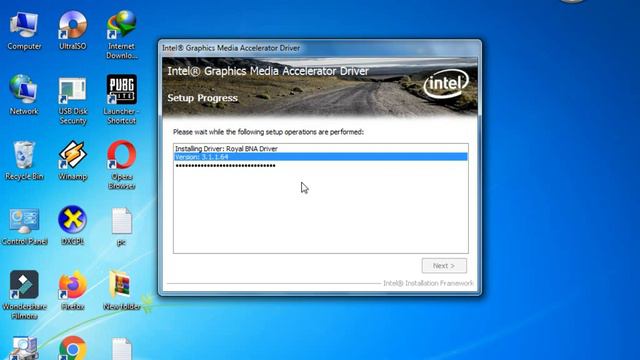The width and height of the screenshot is (640, 360).
Task: Select the USB Disk Security shortcut
Action: click(73, 100)
